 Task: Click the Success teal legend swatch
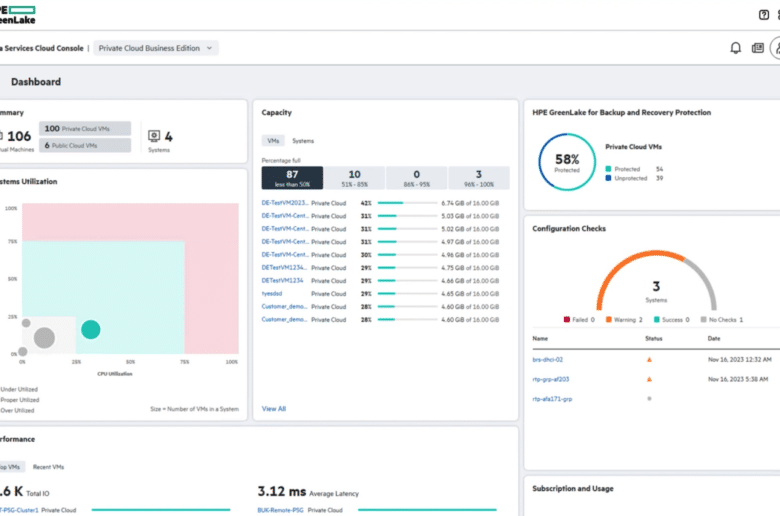point(657,319)
